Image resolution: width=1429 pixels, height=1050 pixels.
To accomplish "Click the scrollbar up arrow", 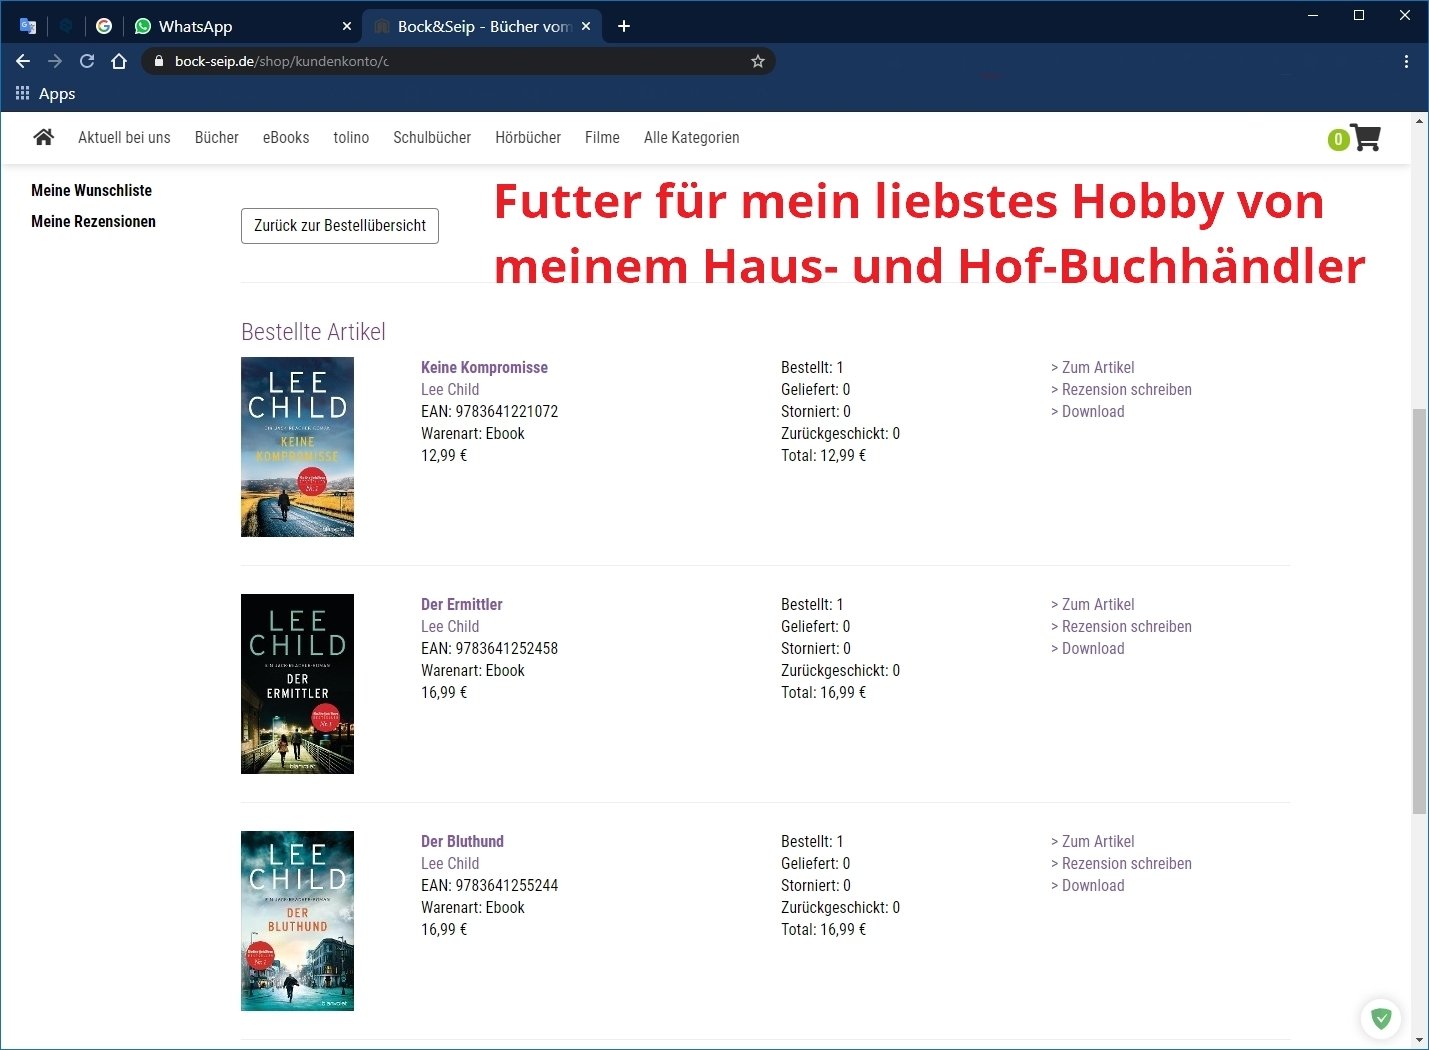I will [1420, 121].
